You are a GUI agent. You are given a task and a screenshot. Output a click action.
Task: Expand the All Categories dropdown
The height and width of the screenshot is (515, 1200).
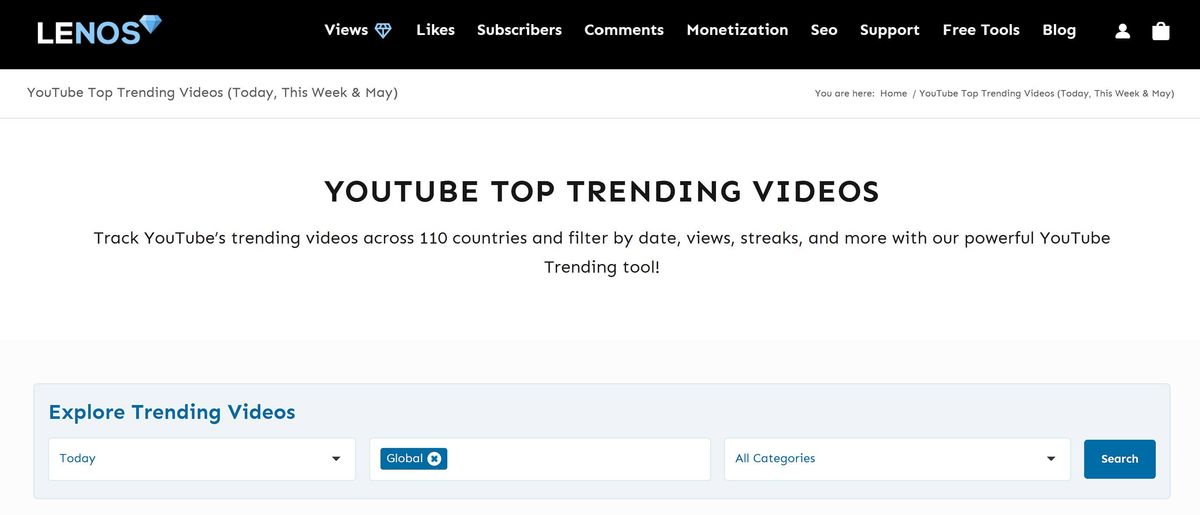(897, 459)
